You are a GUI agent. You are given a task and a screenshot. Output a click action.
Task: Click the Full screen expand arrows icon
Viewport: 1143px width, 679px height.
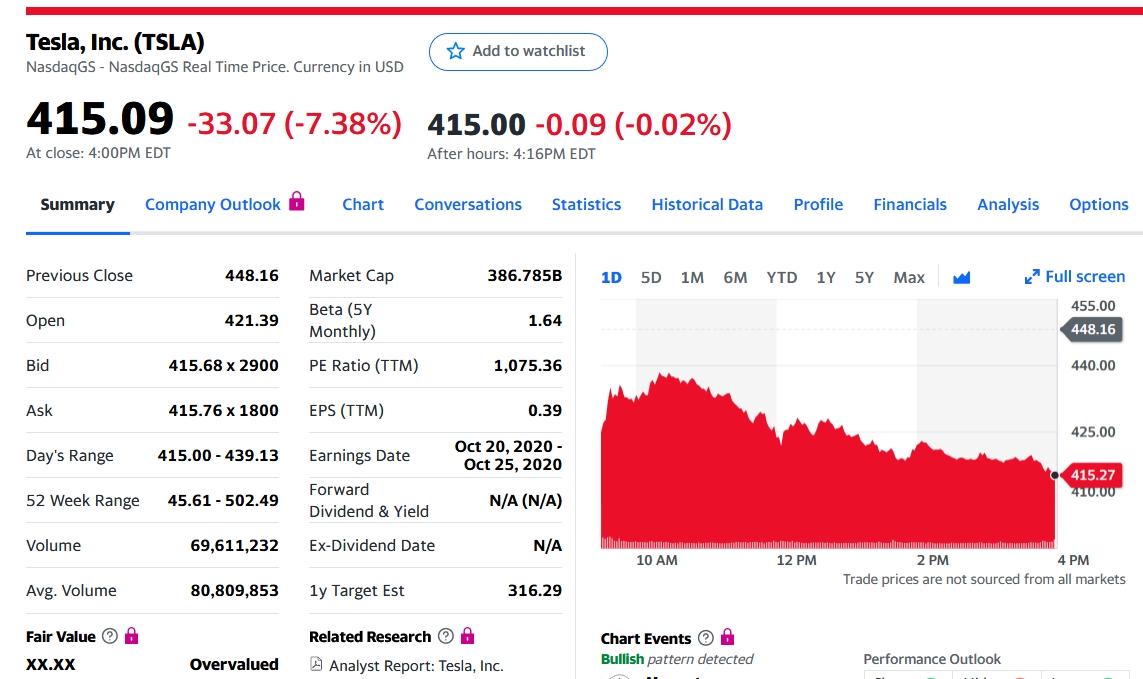(x=1032, y=277)
